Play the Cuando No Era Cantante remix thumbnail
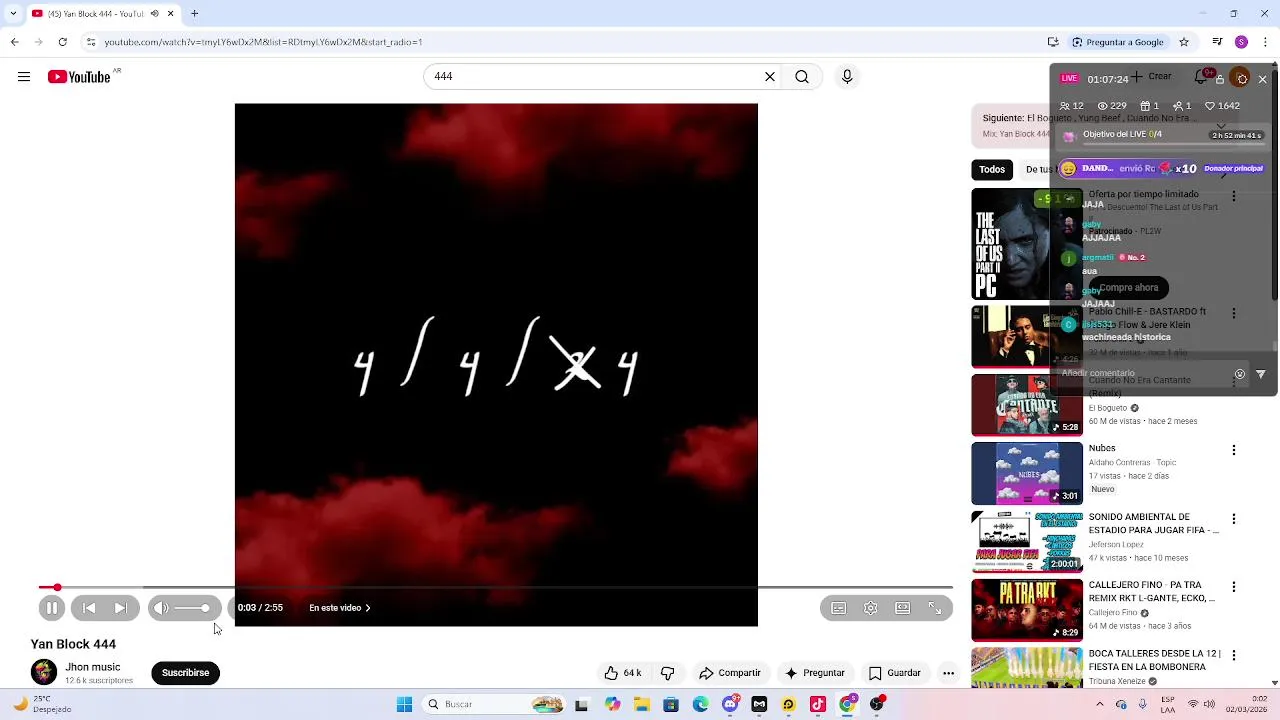The height and width of the screenshot is (720, 1280). pyautogui.click(x=1027, y=405)
